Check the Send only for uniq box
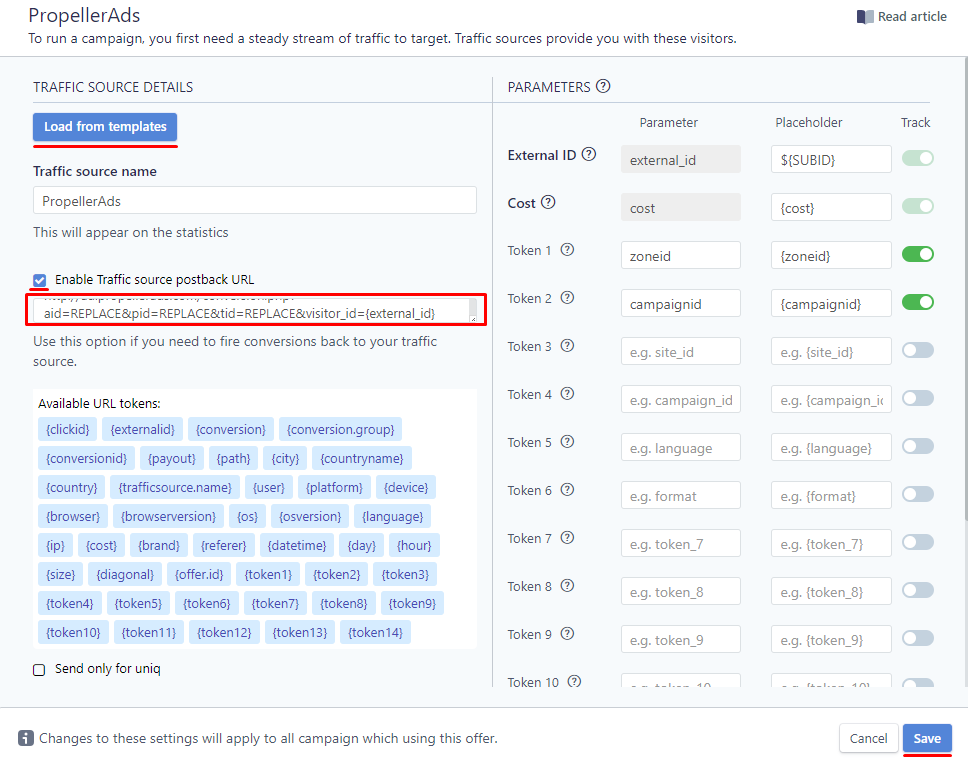 [x=39, y=670]
